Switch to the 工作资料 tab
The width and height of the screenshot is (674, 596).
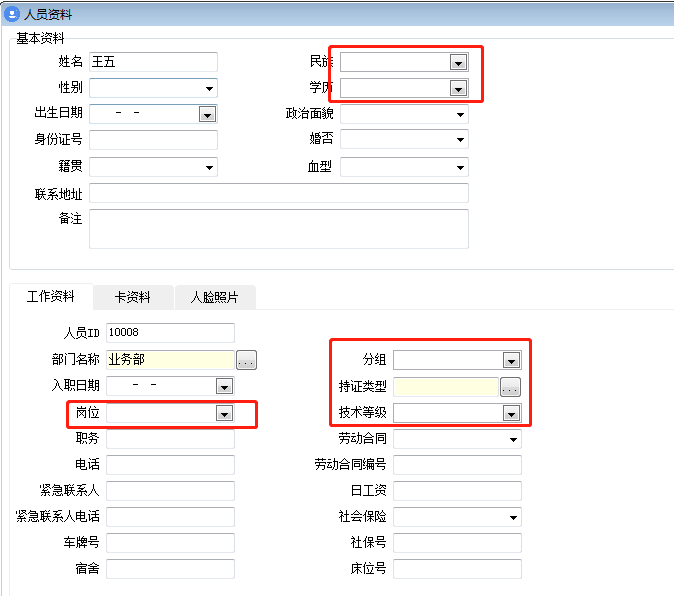[x=51, y=296]
